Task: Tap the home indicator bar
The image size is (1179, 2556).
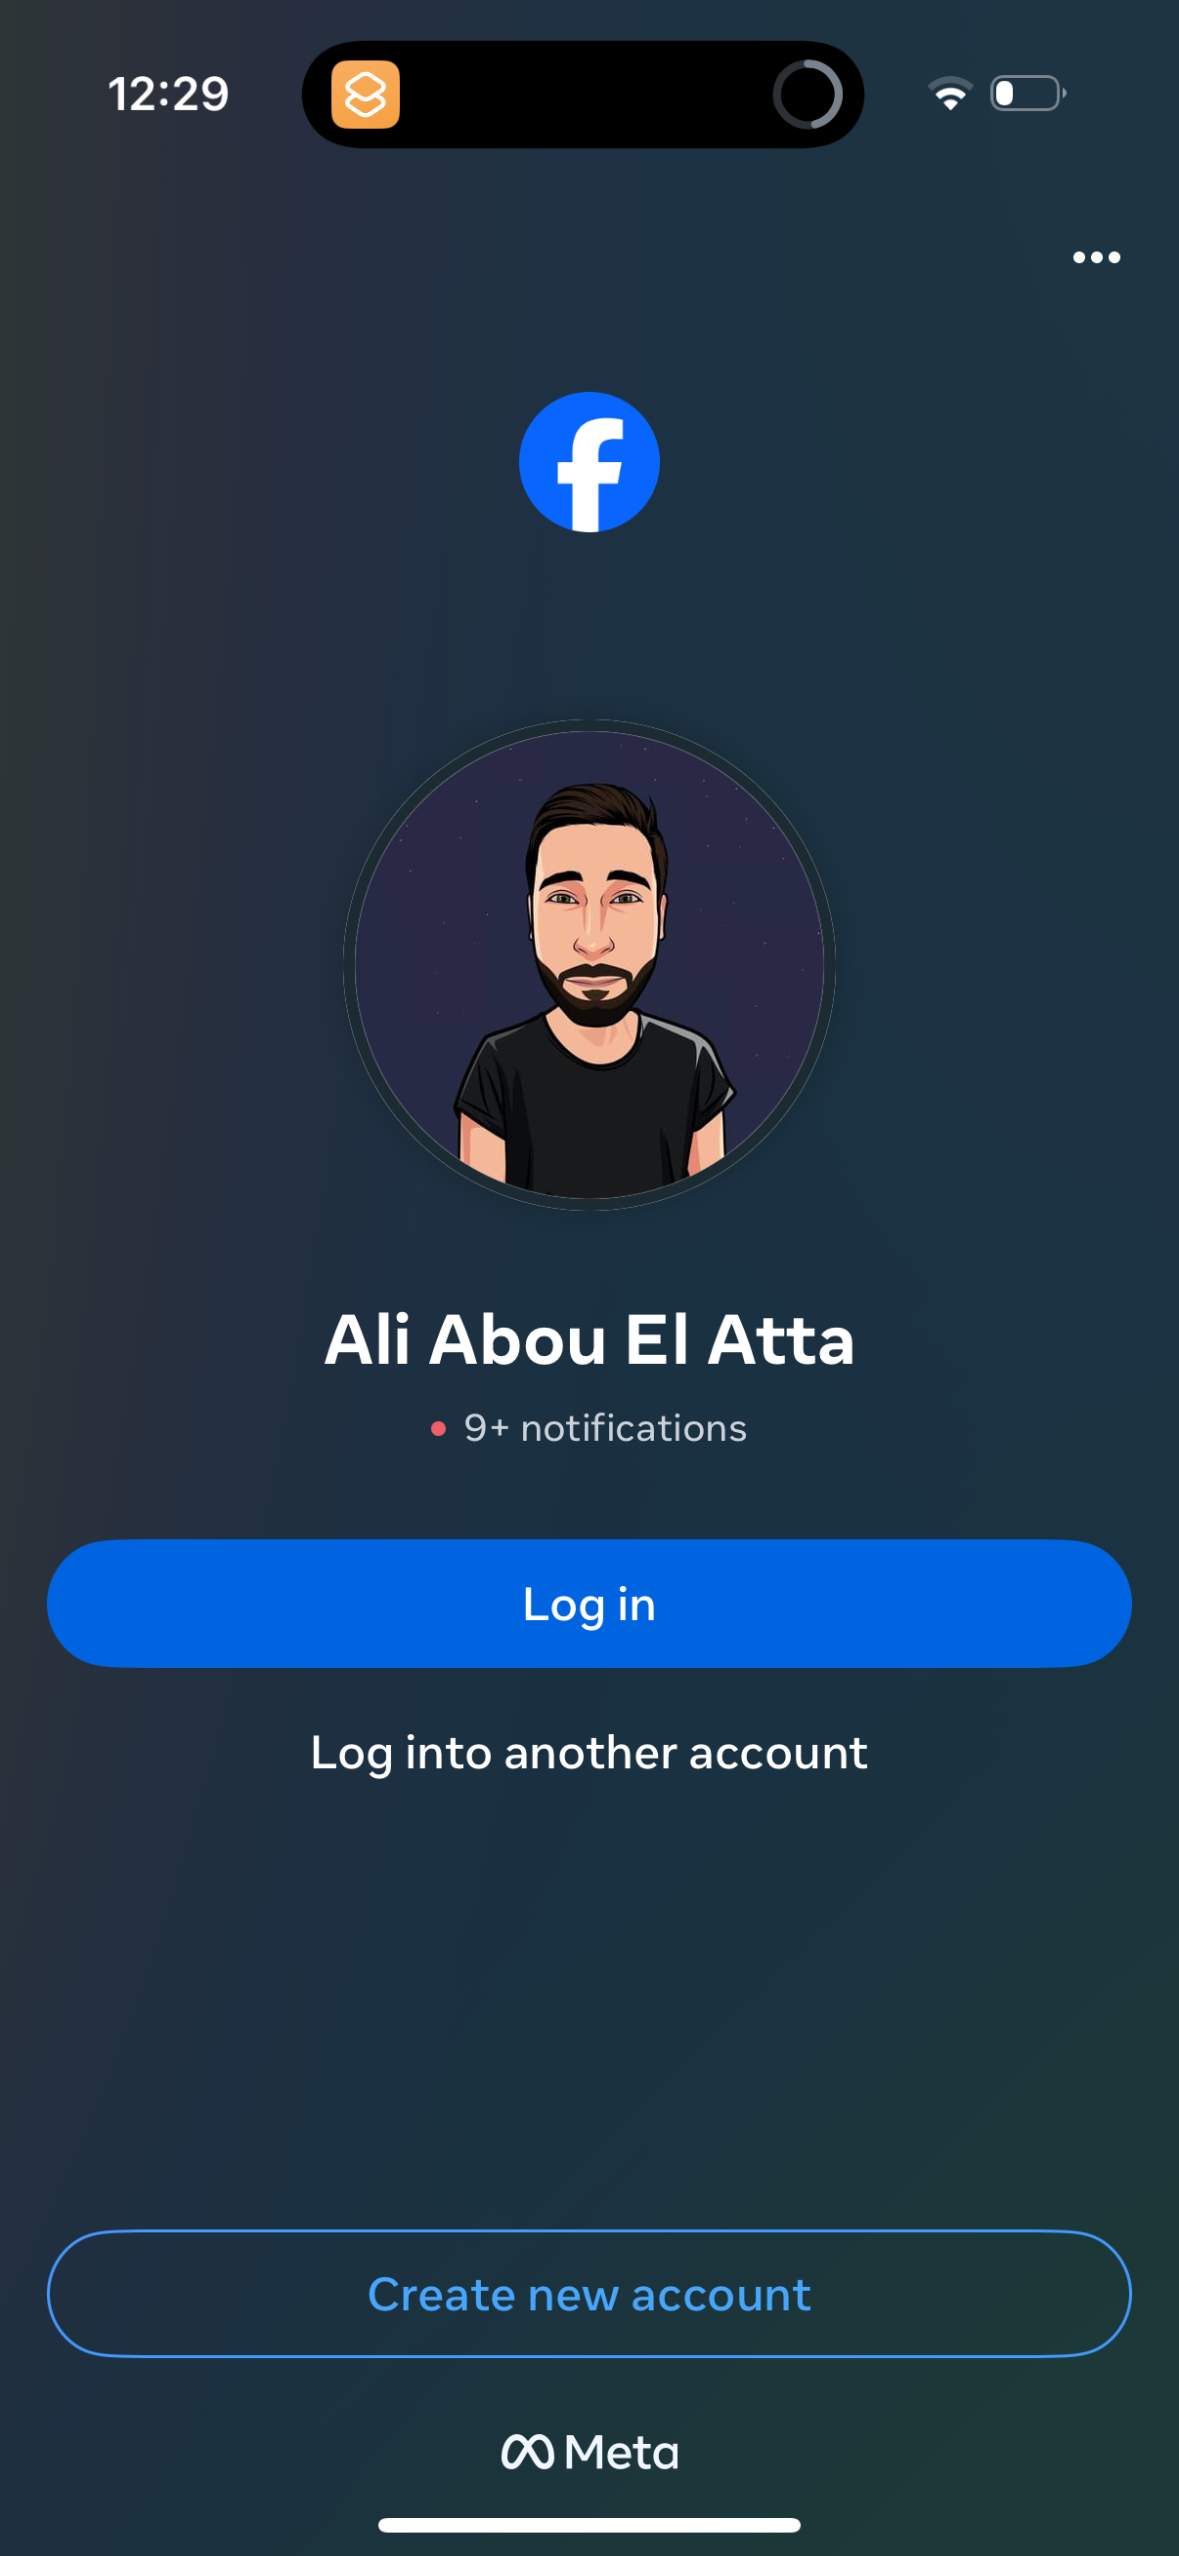Action: coord(589,2525)
